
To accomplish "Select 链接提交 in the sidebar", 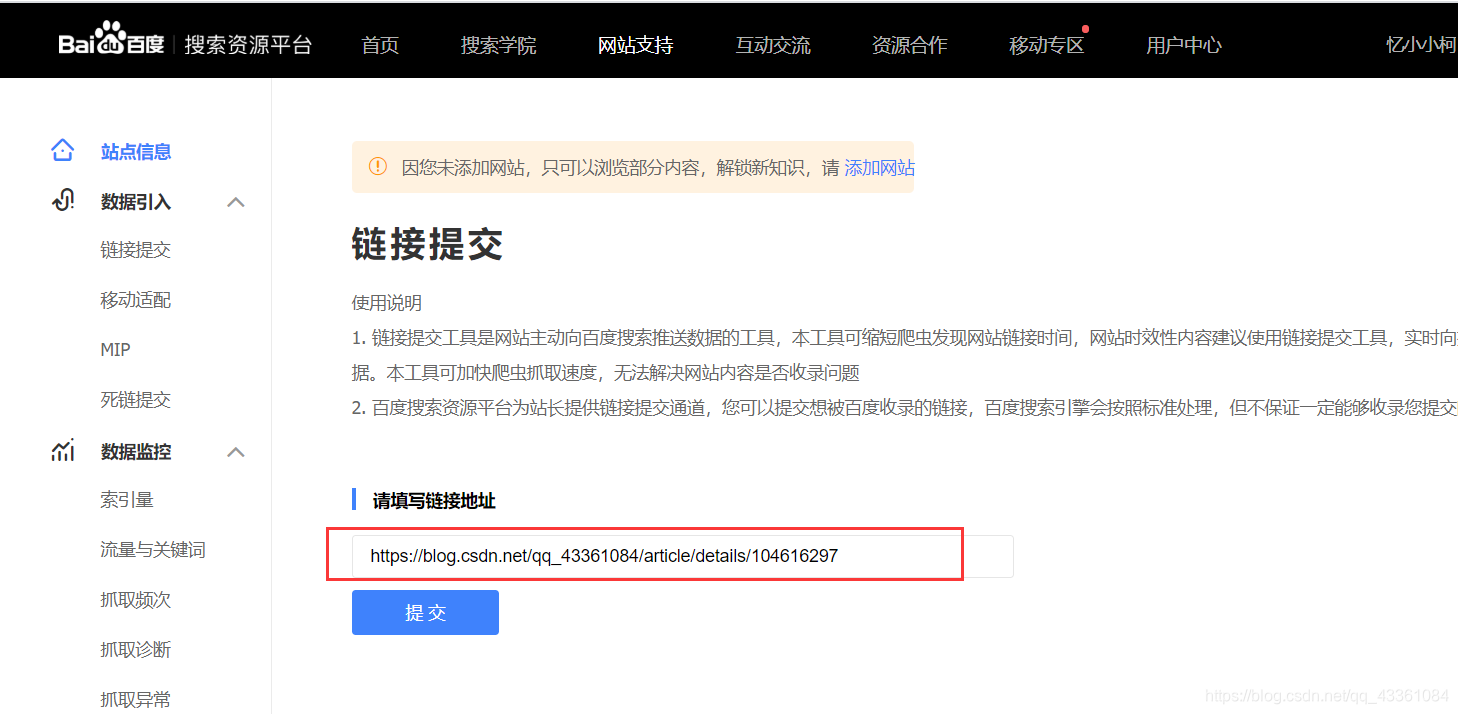I will coord(135,249).
